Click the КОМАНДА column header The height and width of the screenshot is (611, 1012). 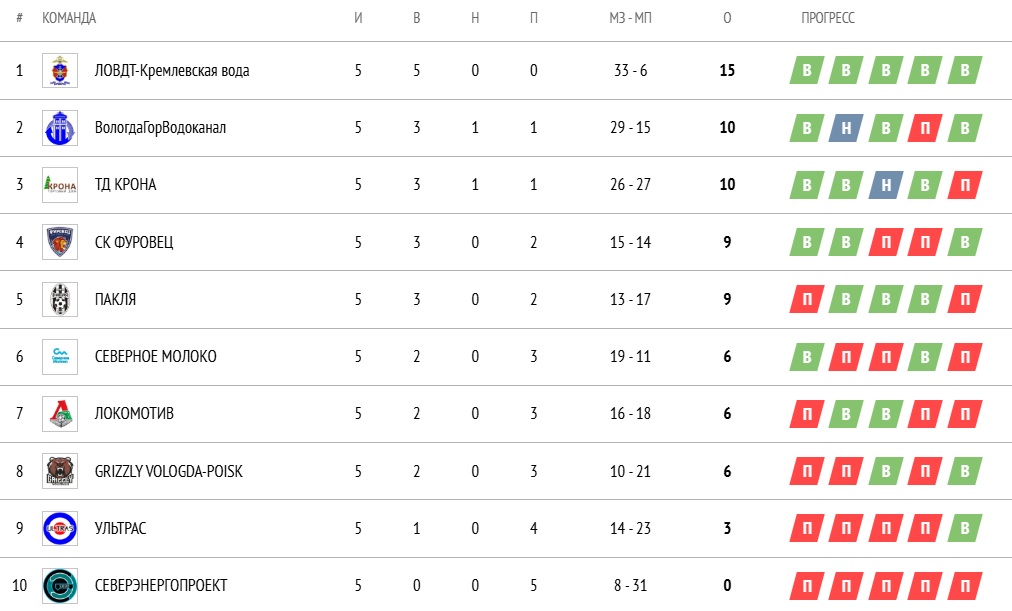[x=69, y=19]
